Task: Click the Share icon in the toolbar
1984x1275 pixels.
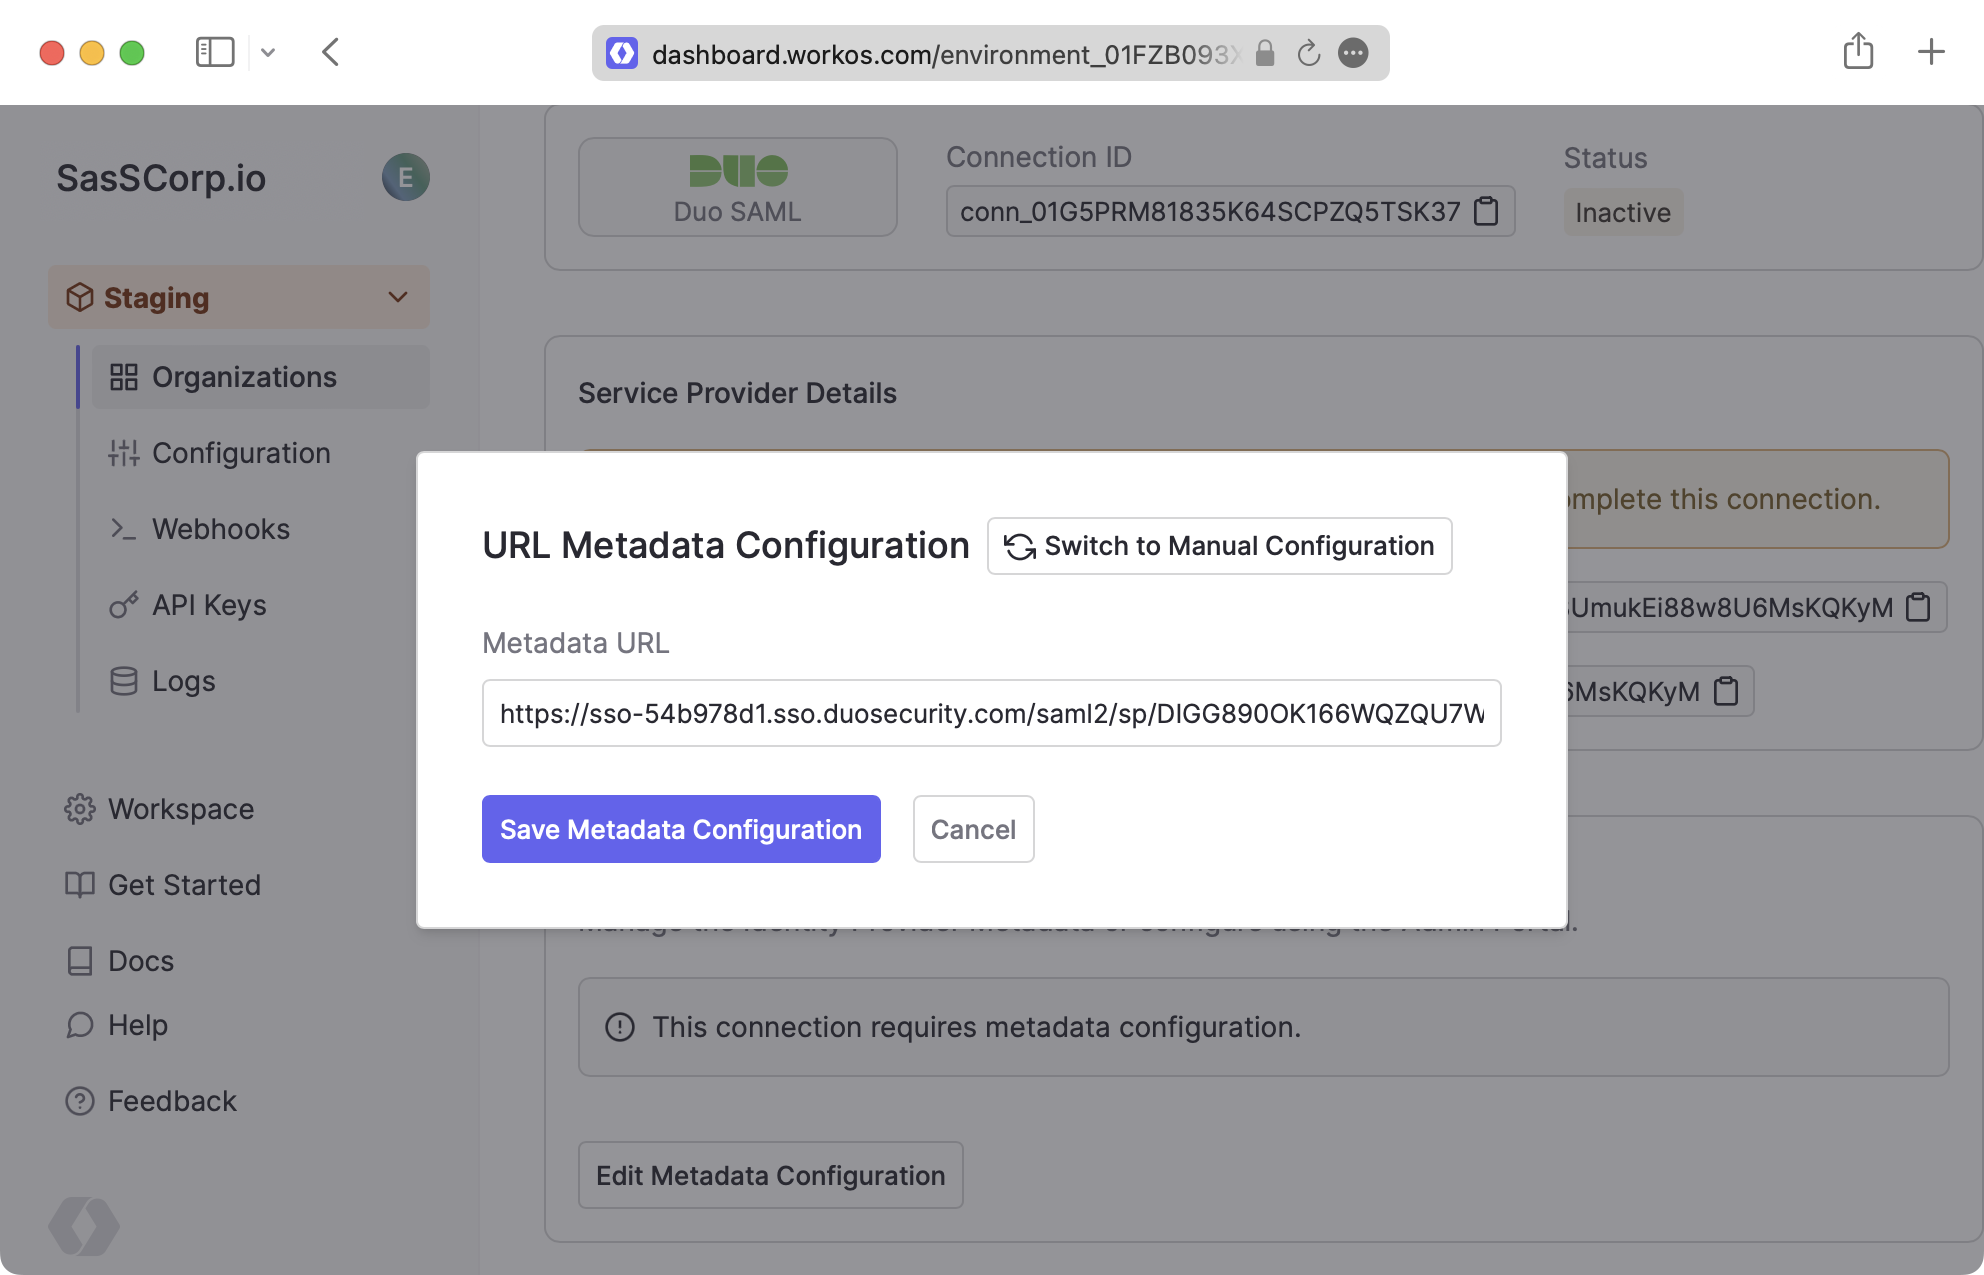Action: coord(1858,52)
